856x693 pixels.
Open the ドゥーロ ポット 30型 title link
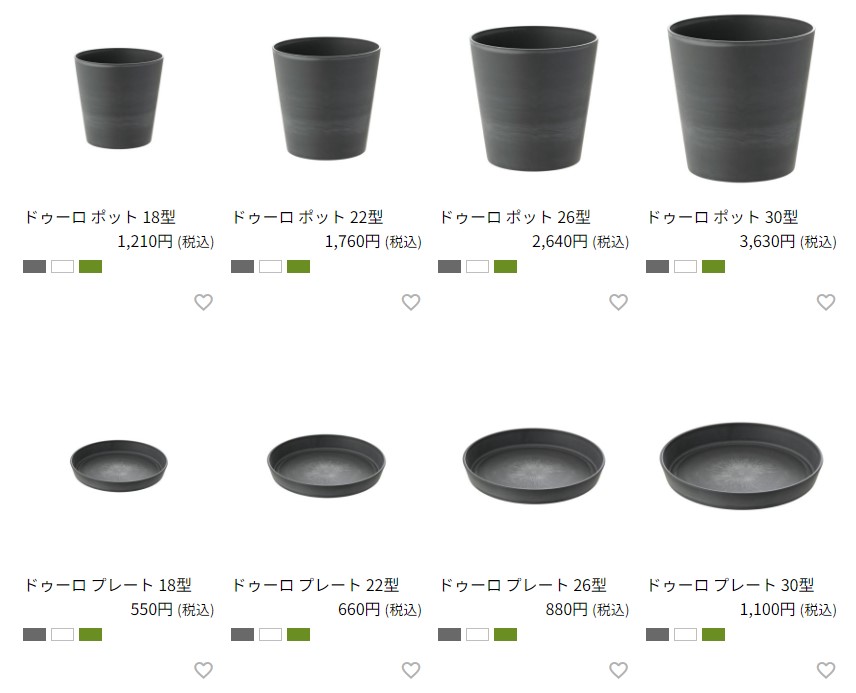(x=722, y=217)
